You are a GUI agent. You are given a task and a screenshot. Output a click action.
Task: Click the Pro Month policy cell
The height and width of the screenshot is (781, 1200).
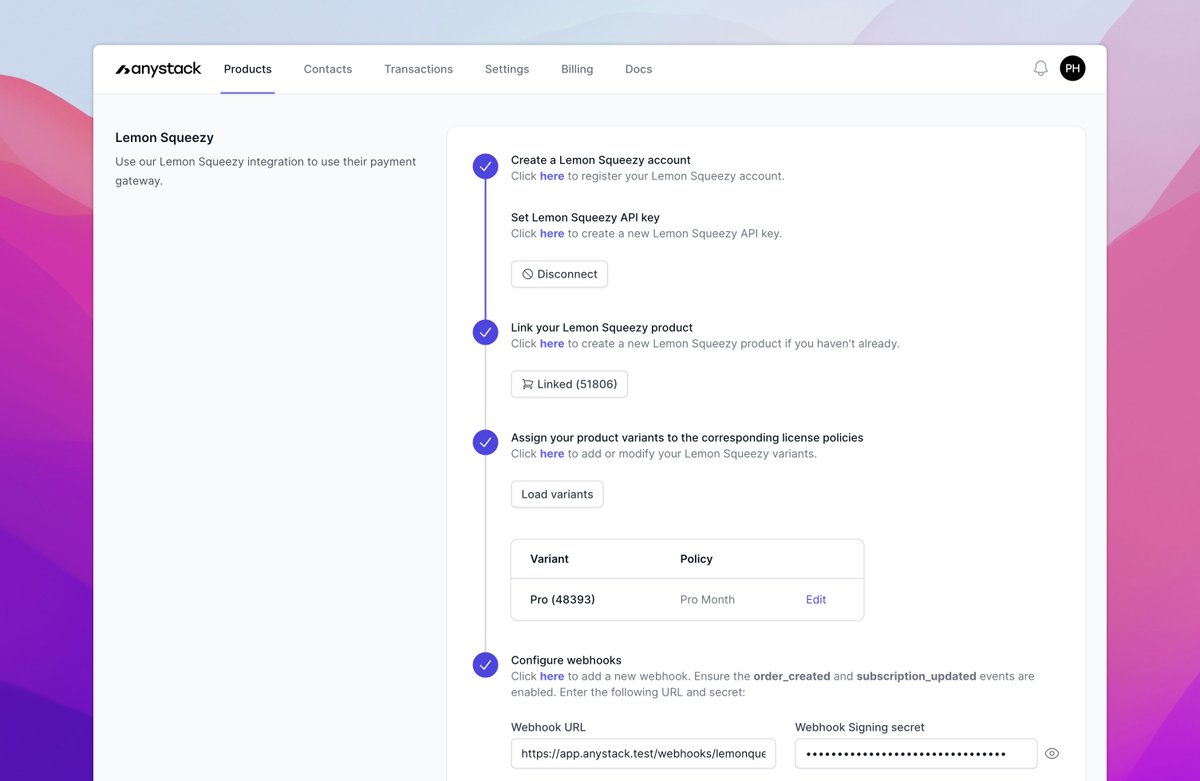coord(707,600)
